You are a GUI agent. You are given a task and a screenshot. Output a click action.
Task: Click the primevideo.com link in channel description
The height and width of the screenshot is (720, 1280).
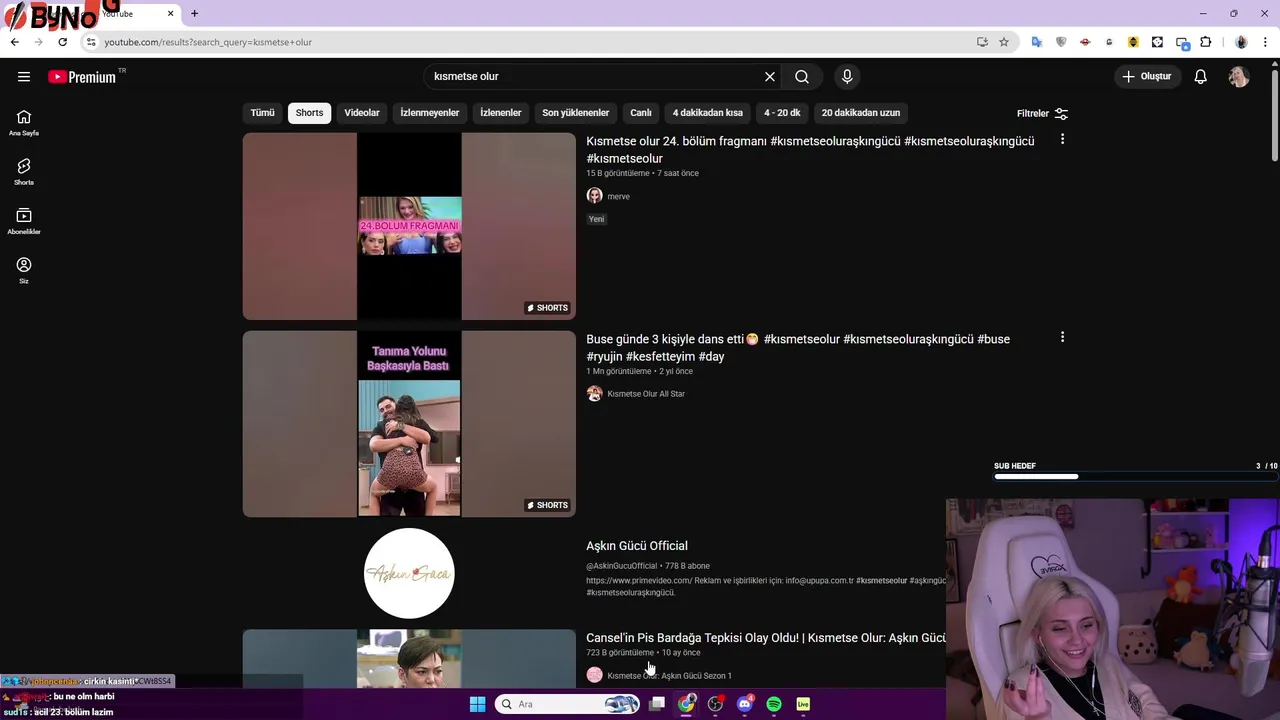[x=639, y=581]
